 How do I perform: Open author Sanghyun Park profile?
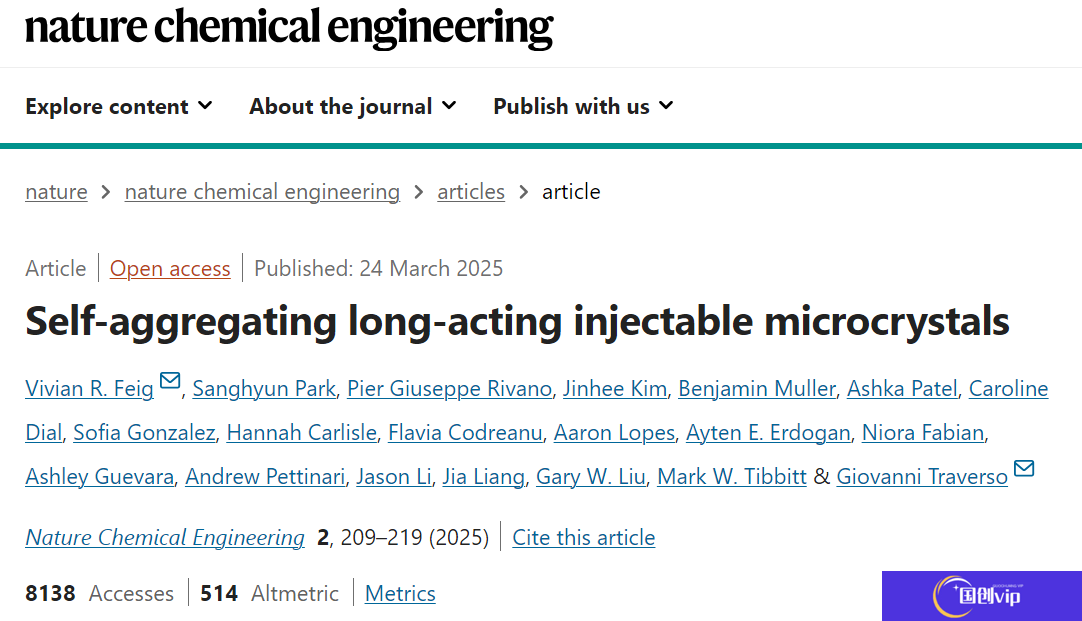click(264, 388)
